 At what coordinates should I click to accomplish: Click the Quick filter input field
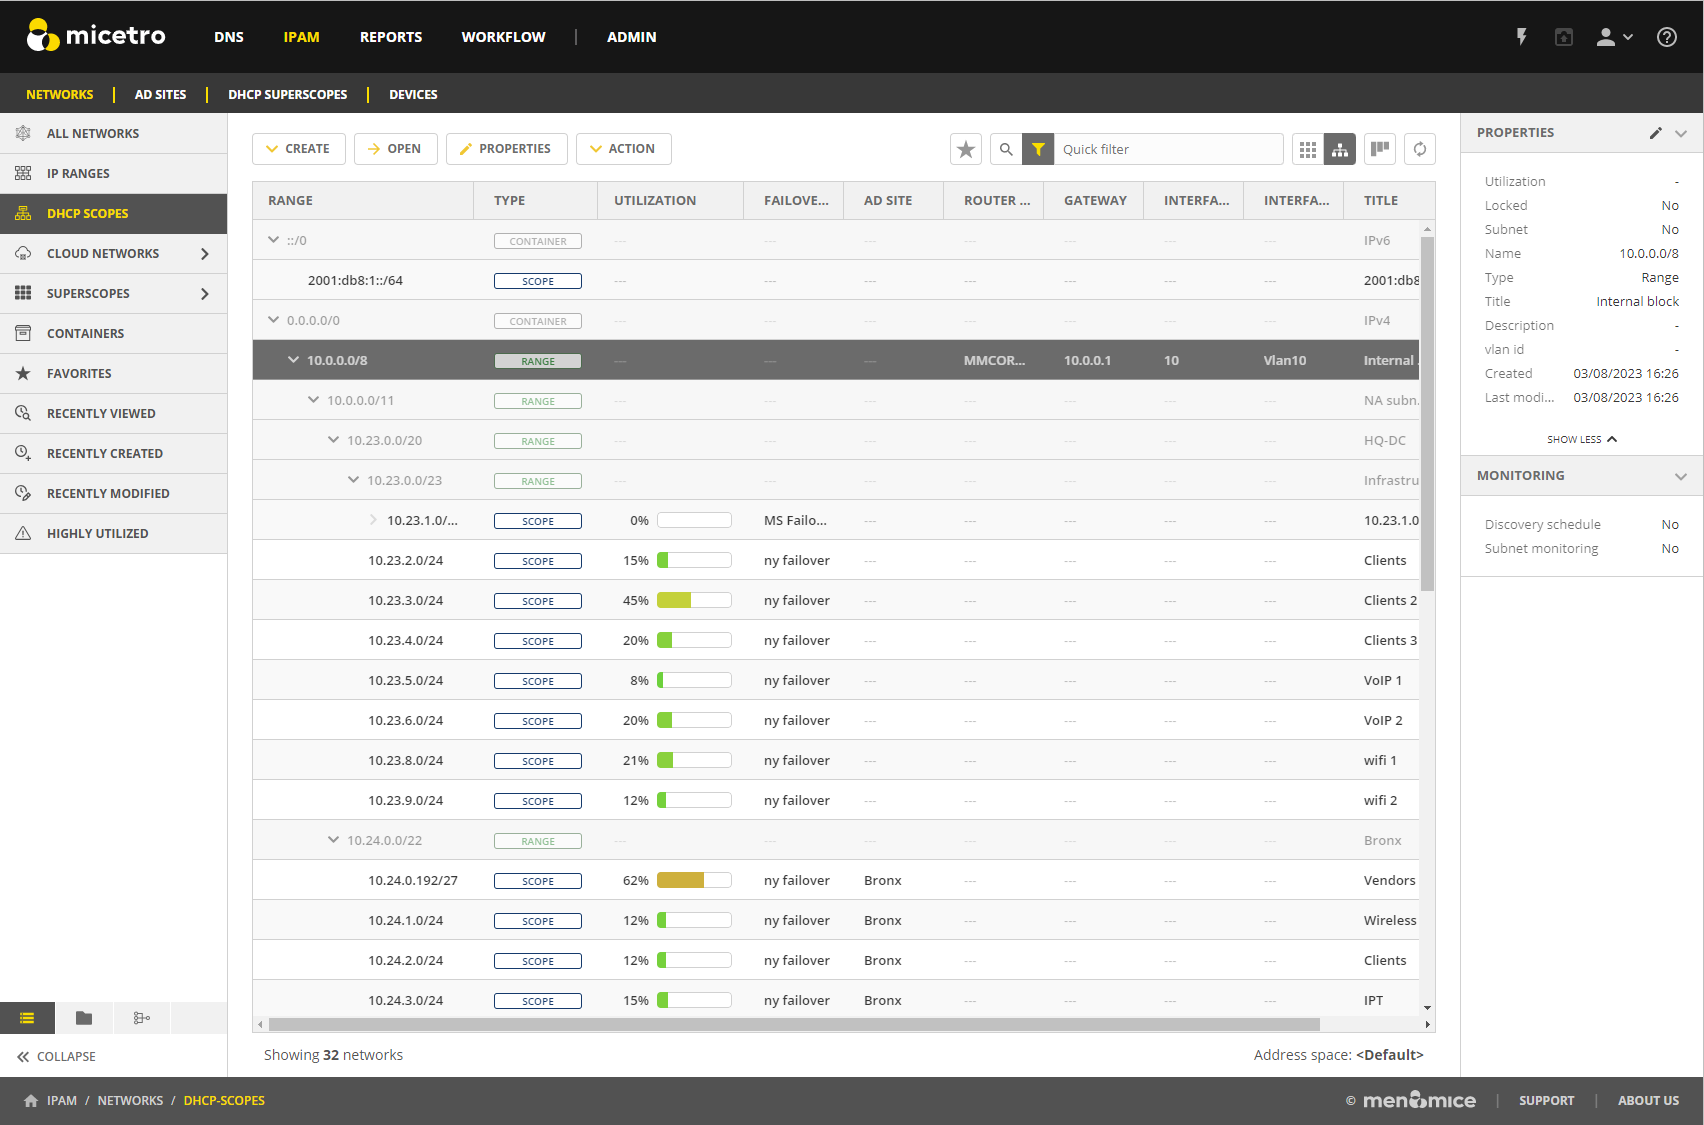pyautogui.click(x=1167, y=149)
